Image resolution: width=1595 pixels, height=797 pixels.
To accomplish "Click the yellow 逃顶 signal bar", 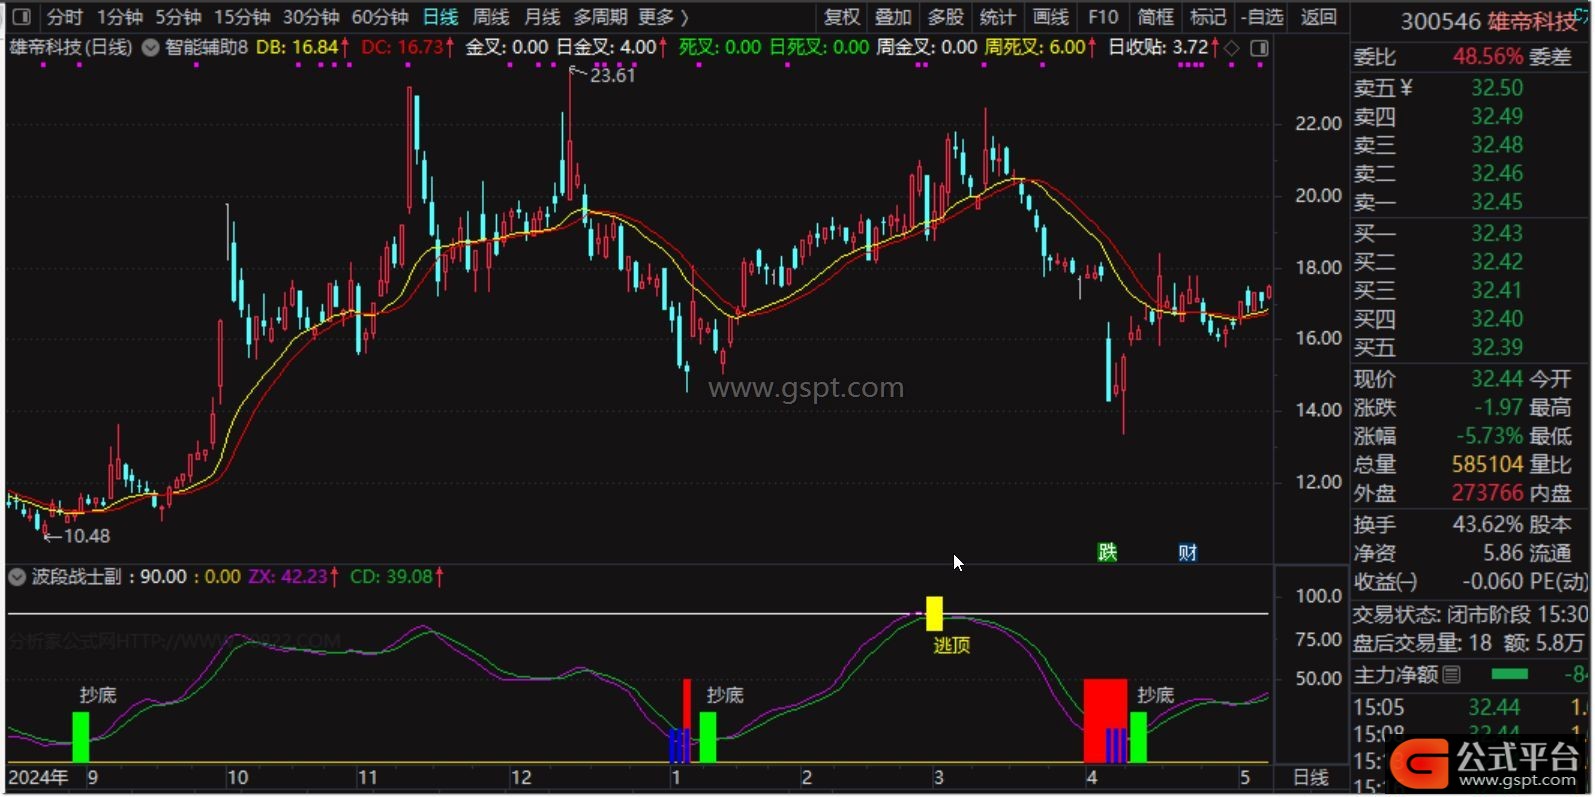I will [x=934, y=613].
